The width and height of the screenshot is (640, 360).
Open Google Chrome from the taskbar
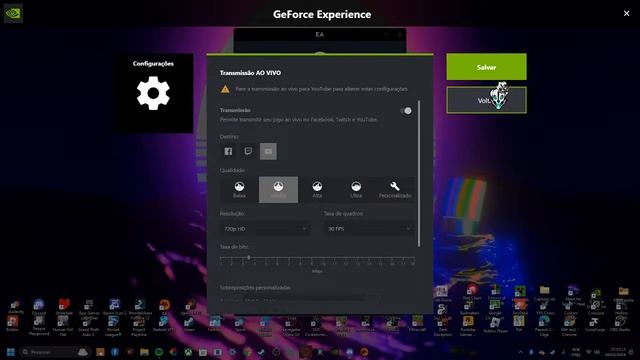coord(247,352)
